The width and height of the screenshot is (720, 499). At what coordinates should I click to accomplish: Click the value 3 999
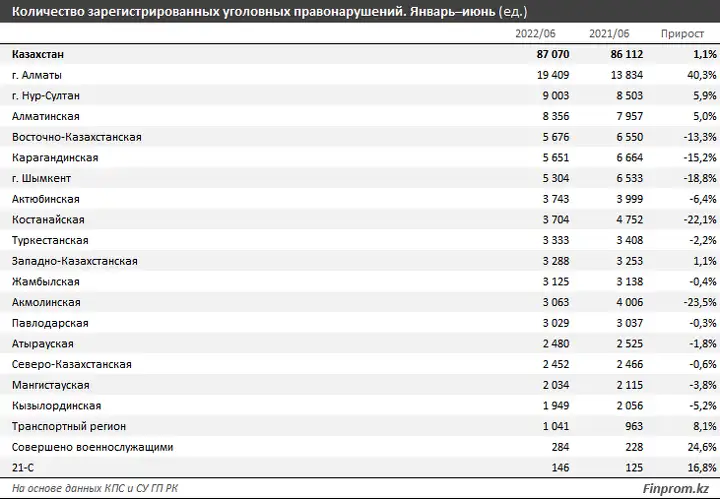coord(630,199)
